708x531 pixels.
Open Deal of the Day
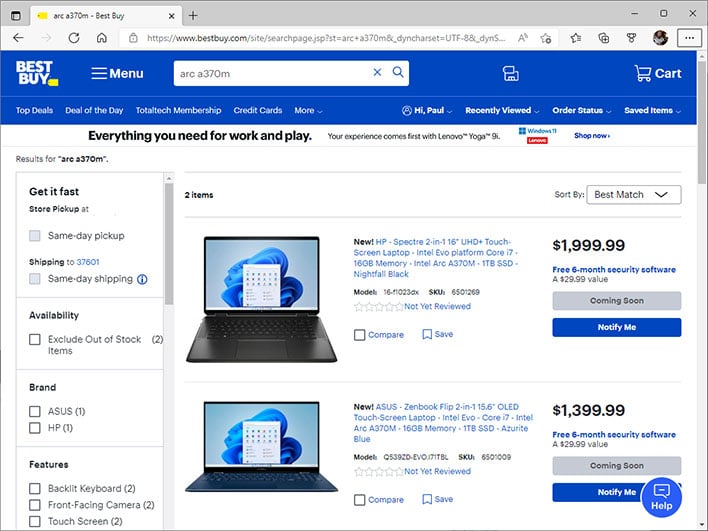tap(94, 111)
